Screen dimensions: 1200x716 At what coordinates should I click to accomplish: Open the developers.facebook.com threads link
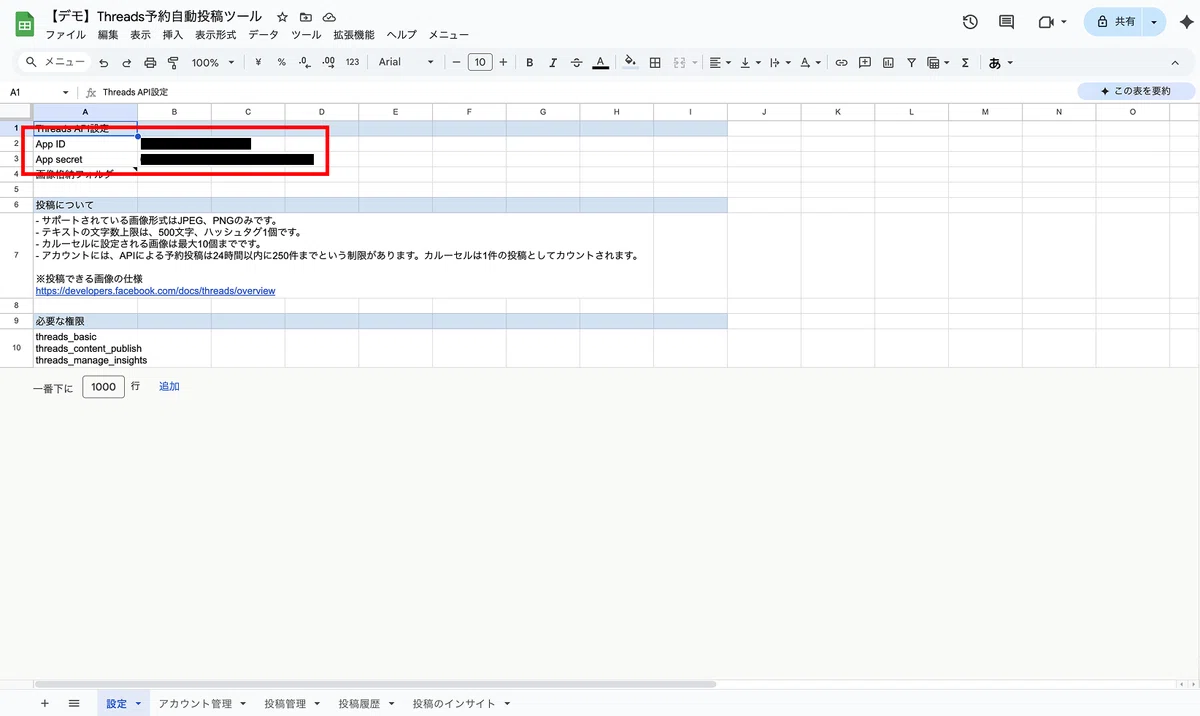[155, 291]
